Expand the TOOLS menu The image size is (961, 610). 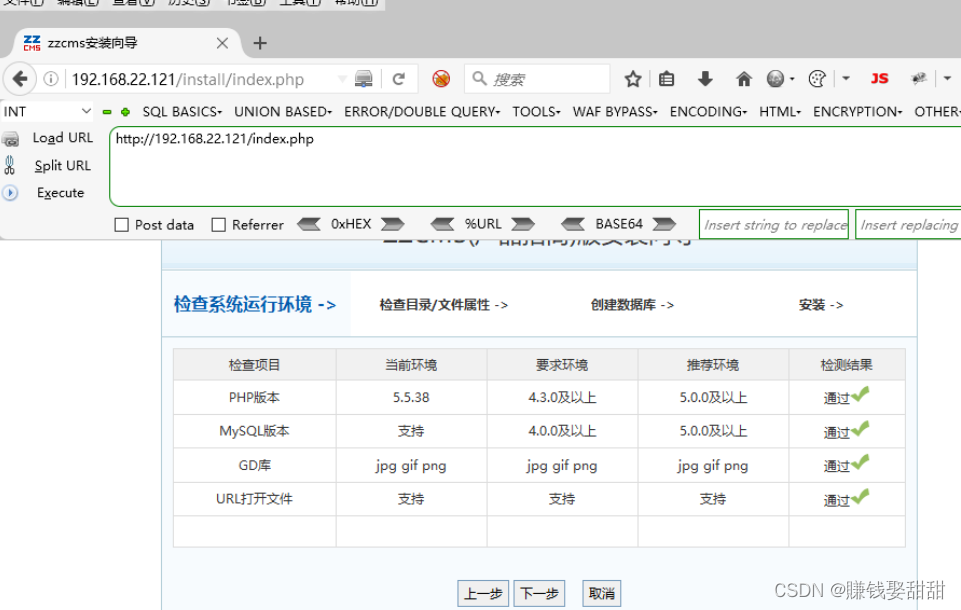click(536, 112)
